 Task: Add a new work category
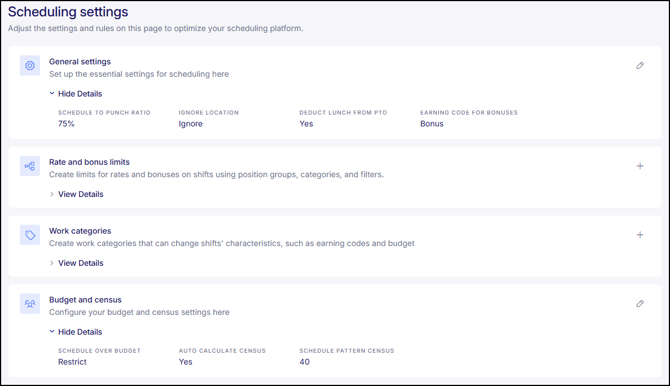tap(640, 235)
